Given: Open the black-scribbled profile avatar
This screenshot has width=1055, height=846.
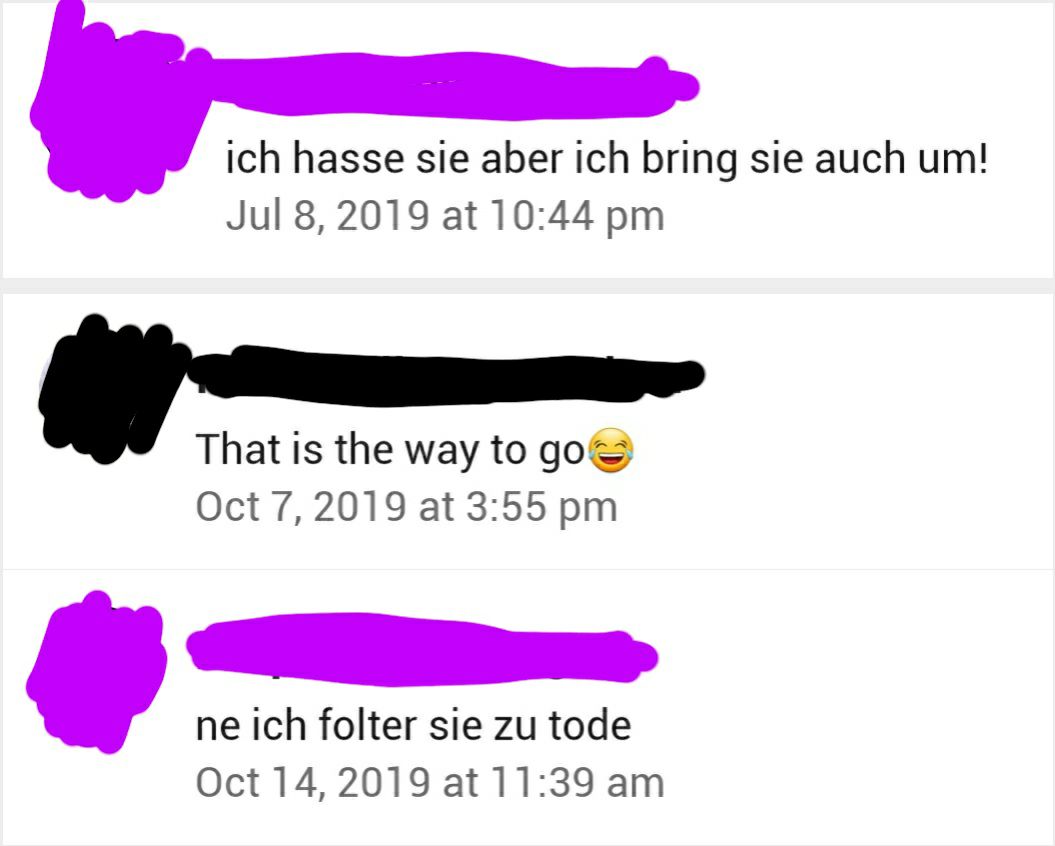Looking at the screenshot, I should [111, 389].
